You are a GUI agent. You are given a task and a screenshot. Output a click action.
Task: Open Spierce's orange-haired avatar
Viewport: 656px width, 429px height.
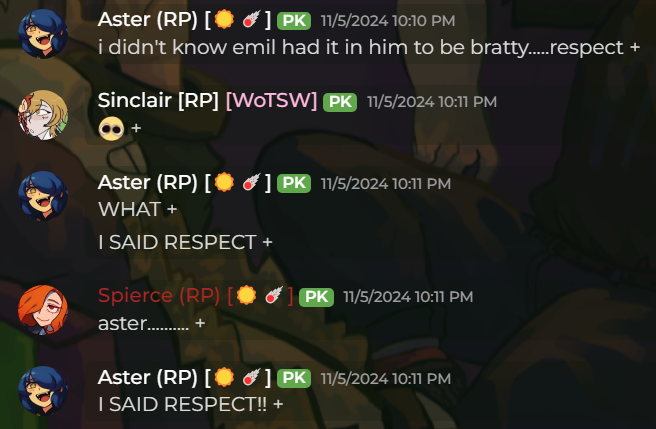point(43,310)
